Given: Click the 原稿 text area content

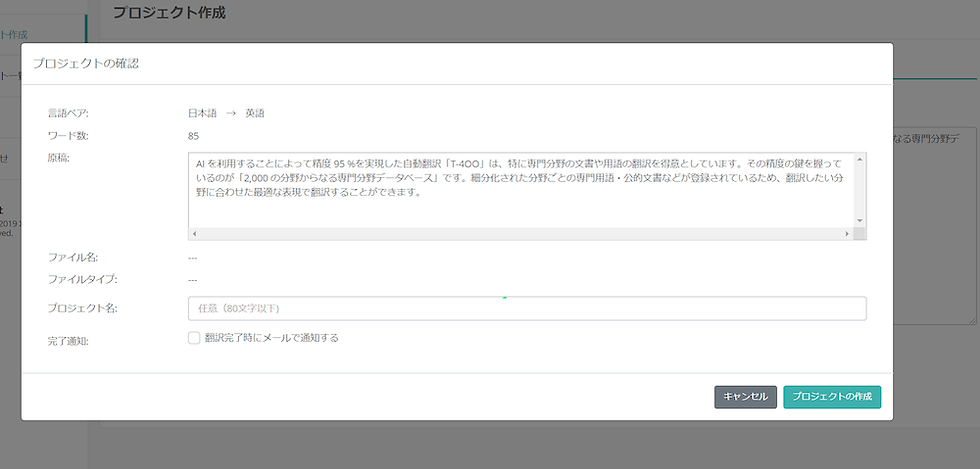Looking at the screenshot, I should (522, 190).
